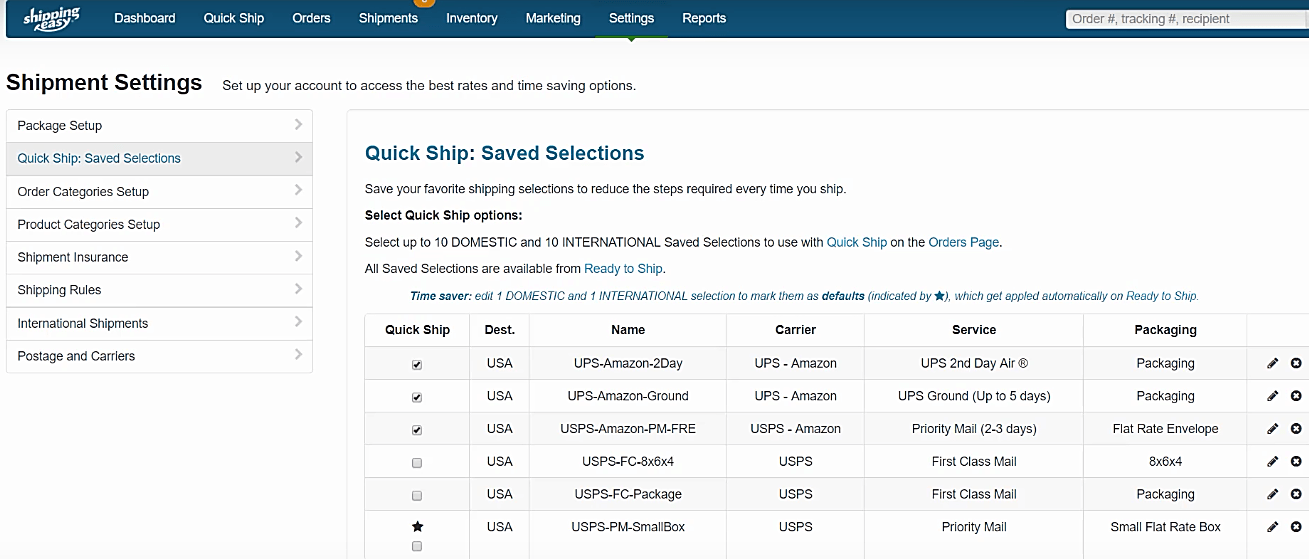
Task: Click the Packaging column header
Action: (1165, 330)
